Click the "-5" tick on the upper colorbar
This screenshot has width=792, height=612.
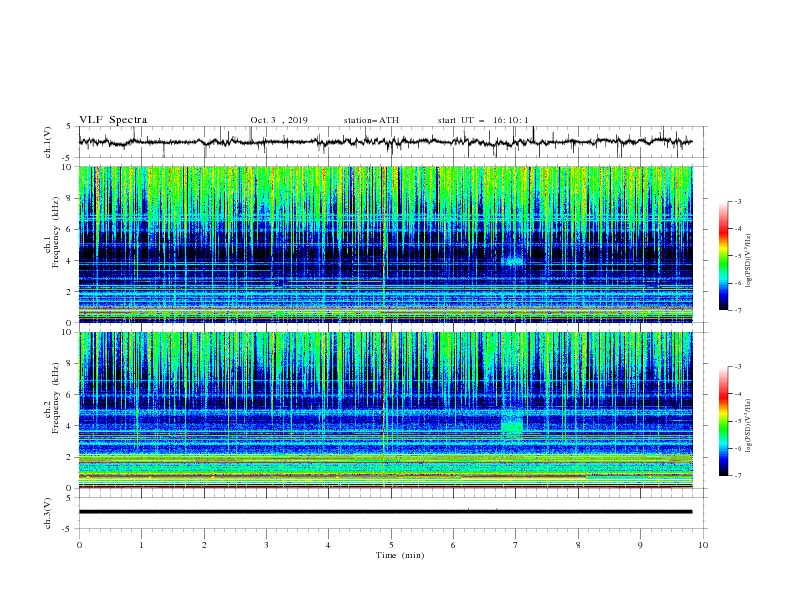737,256
